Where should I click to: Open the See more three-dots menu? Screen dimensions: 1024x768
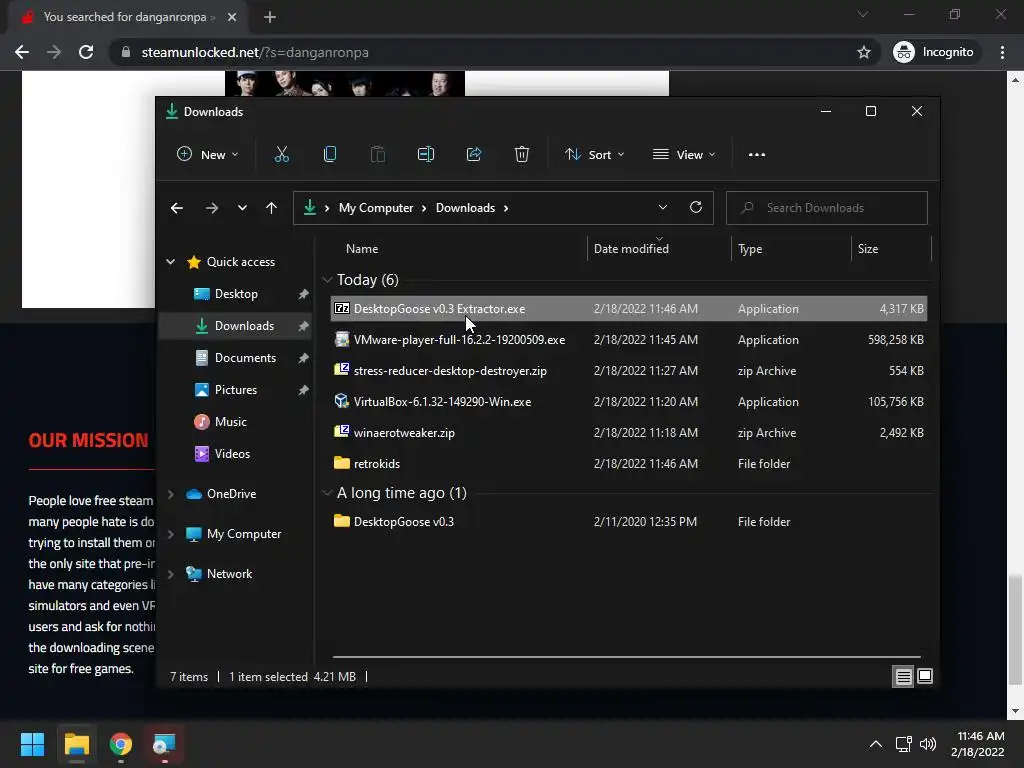757,155
